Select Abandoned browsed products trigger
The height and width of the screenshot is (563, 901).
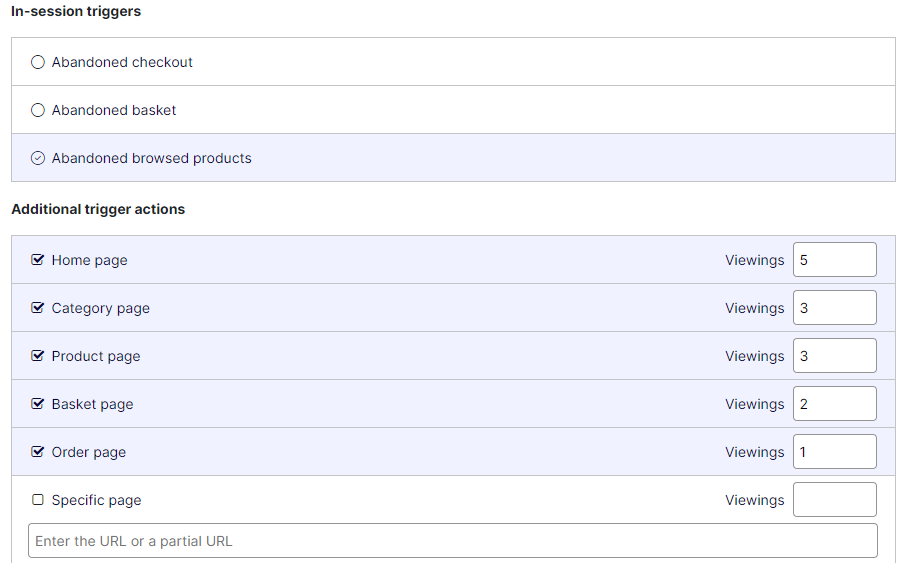(x=38, y=158)
